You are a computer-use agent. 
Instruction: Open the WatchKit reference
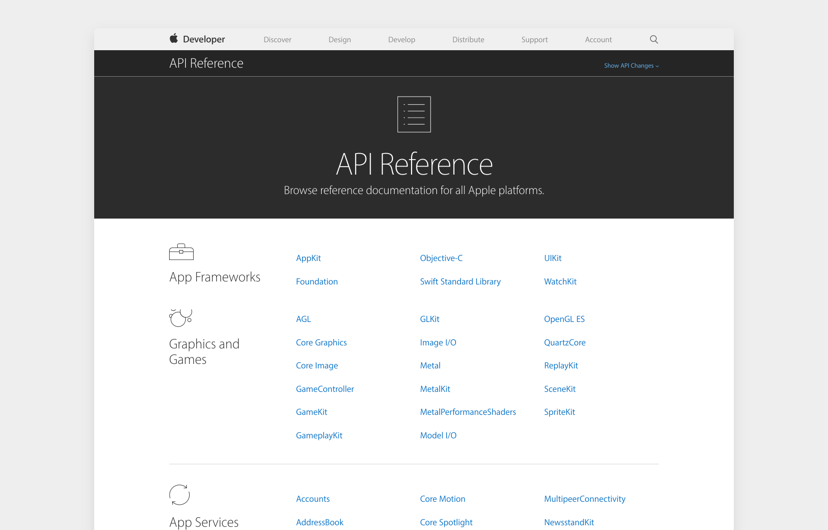click(x=560, y=281)
